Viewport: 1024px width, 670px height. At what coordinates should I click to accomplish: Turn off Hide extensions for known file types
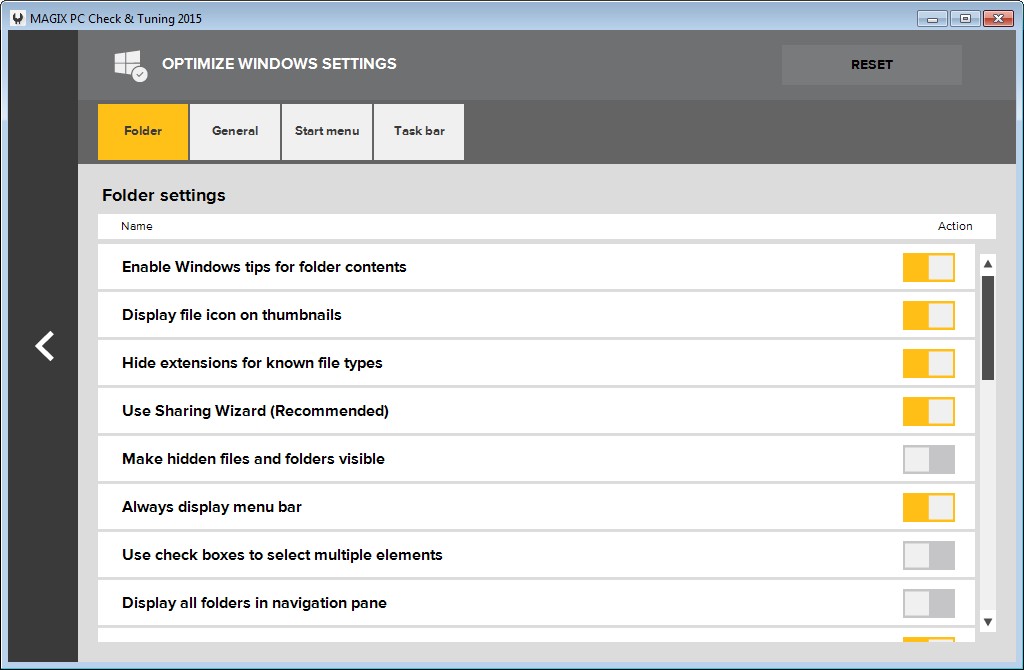(x=928, y=363)
